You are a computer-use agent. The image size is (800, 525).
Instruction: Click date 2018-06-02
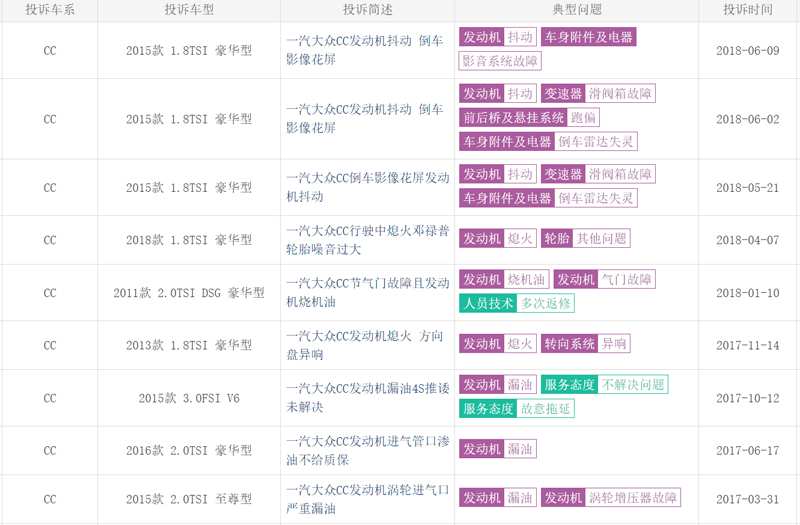[747, 119]
